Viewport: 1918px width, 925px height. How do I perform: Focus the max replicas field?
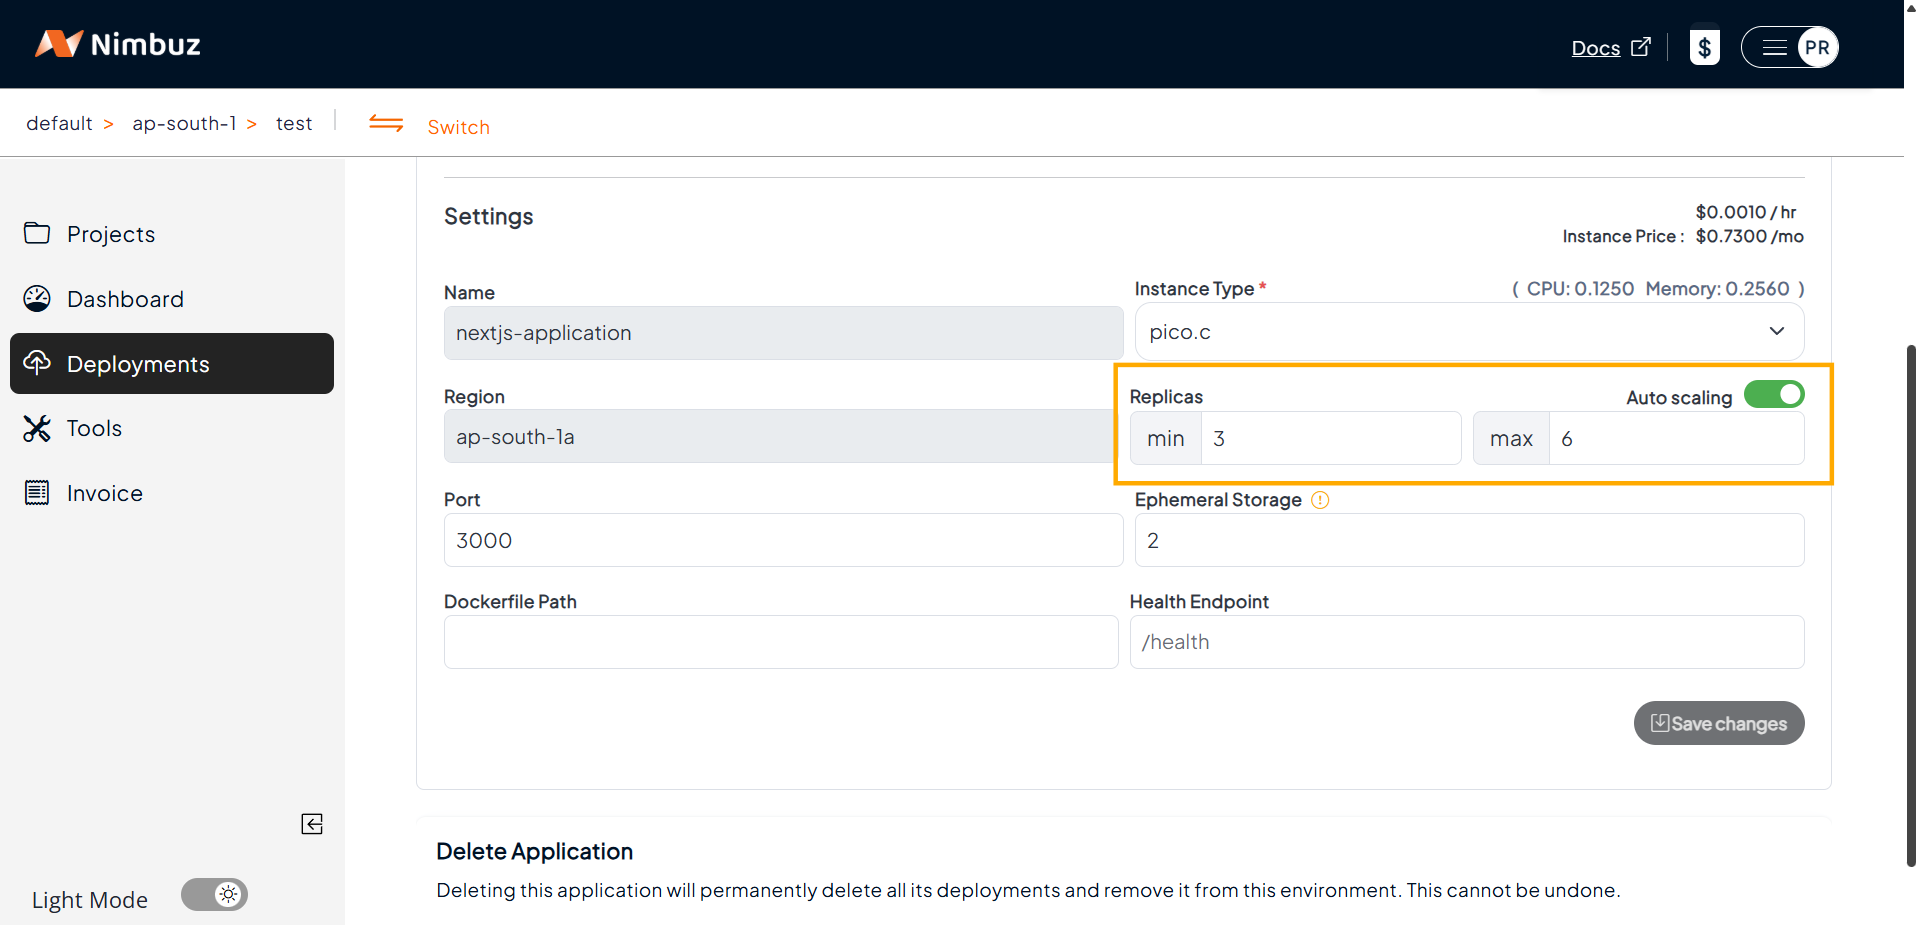click(x=1675, y=439)
